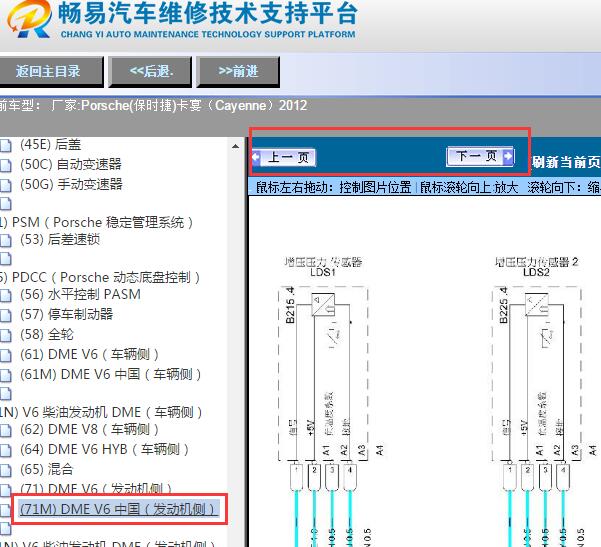This screenshot has width=601, height=547.
Task: Click the B225.4 connector label
Action: [504, 305]
